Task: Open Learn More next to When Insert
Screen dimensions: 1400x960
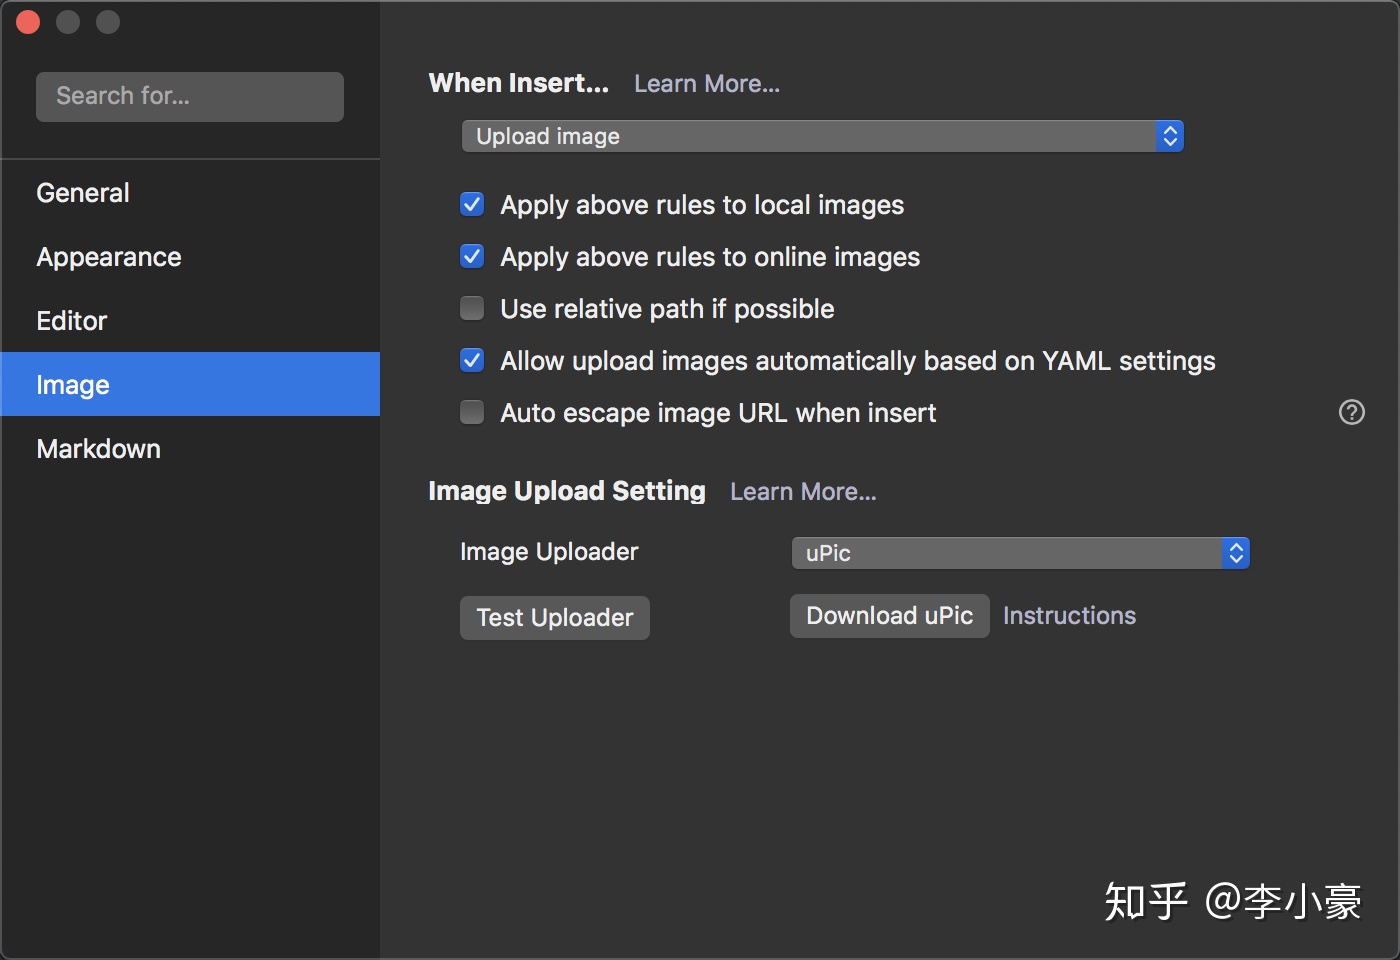Action: (707, 84)
